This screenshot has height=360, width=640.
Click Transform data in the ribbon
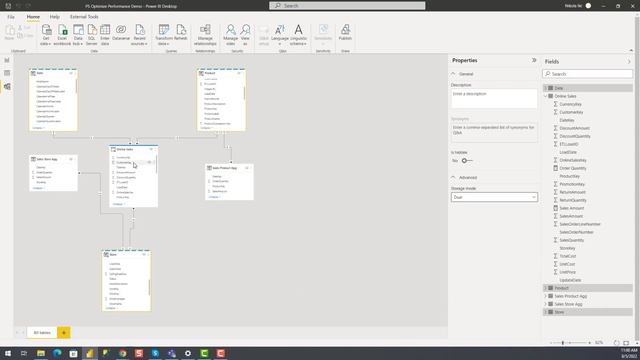click(x=164, y=35)
